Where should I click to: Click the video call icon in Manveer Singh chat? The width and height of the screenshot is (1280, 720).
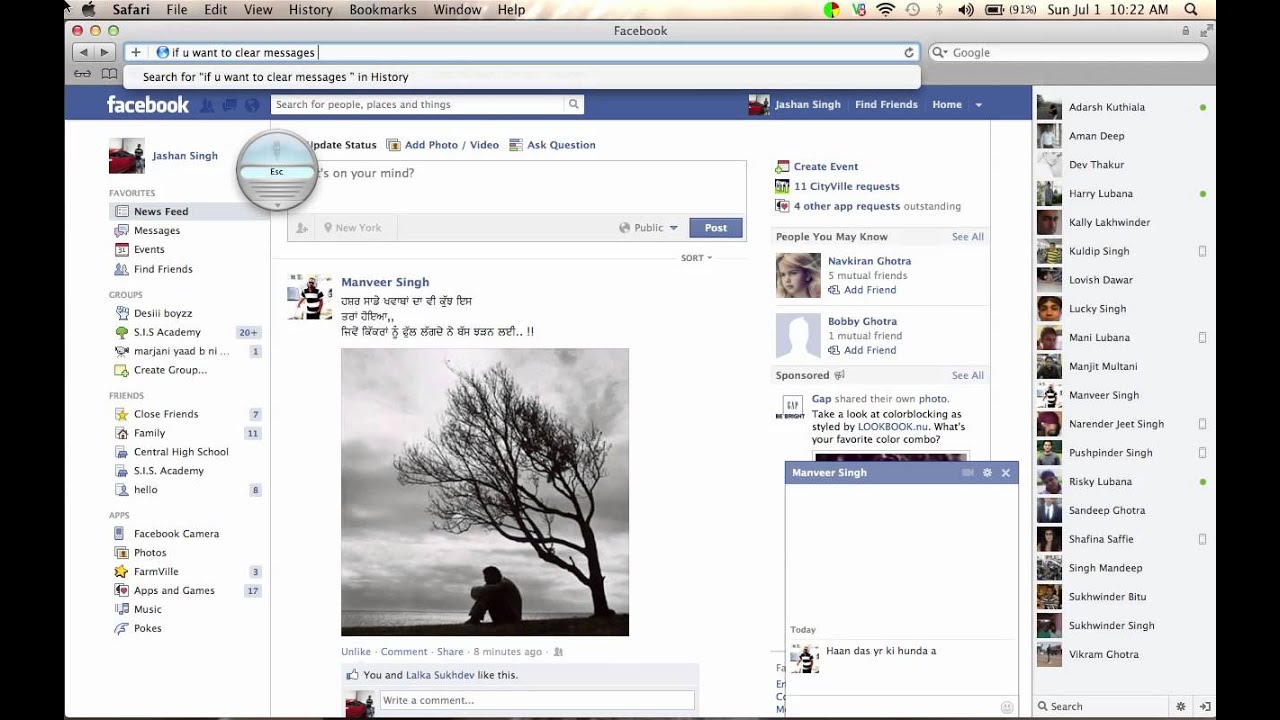coord(967,472)
